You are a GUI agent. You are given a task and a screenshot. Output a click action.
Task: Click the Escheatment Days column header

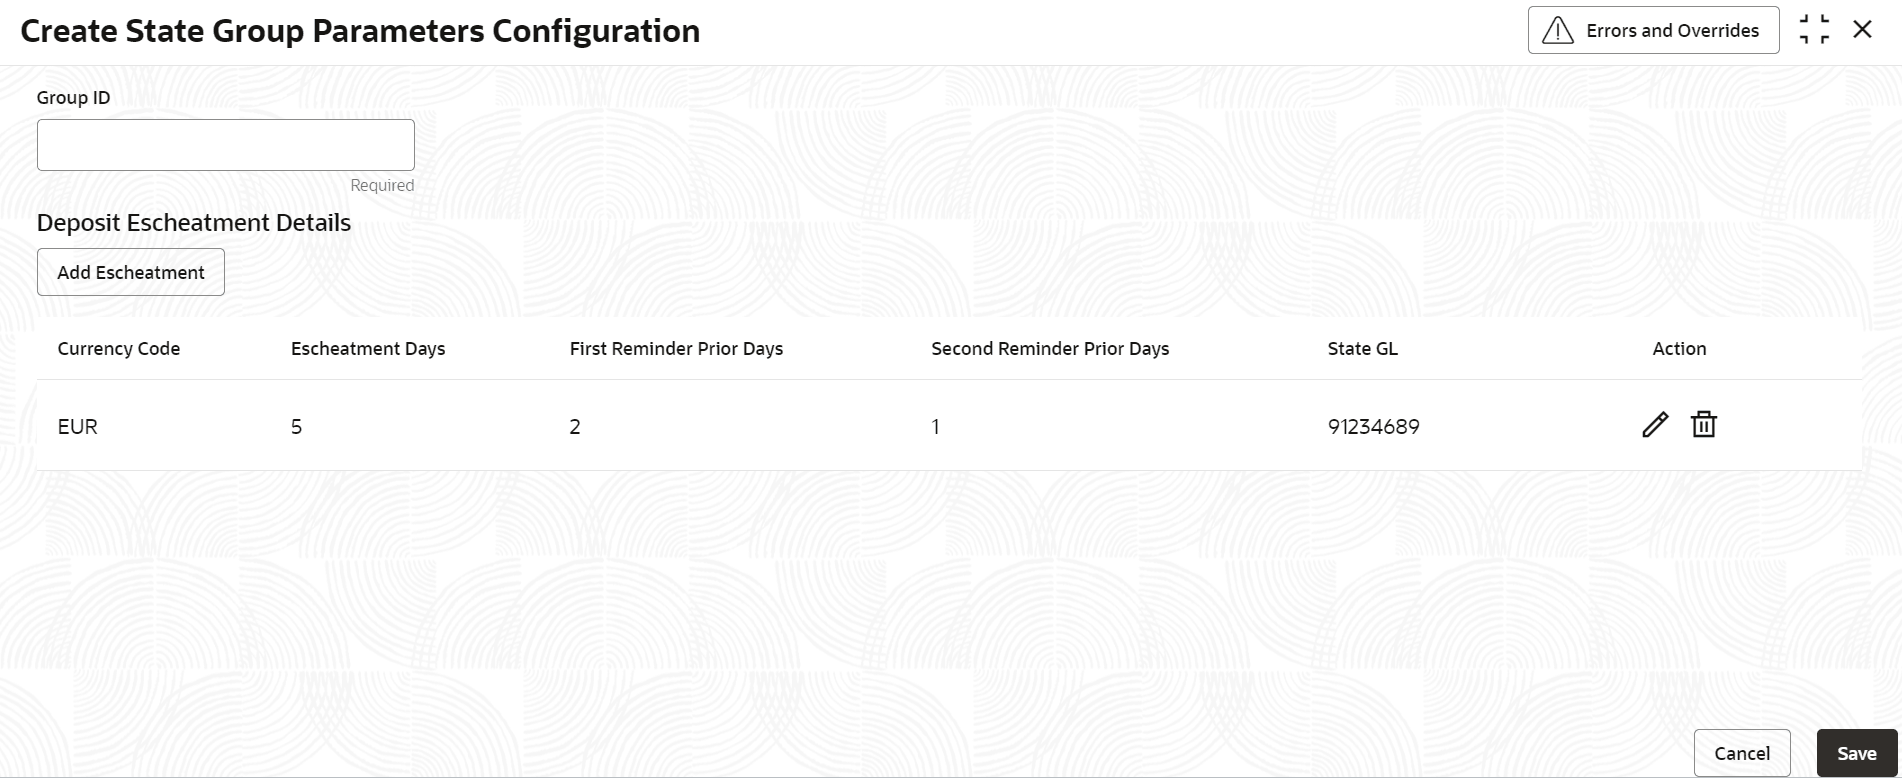368,349
